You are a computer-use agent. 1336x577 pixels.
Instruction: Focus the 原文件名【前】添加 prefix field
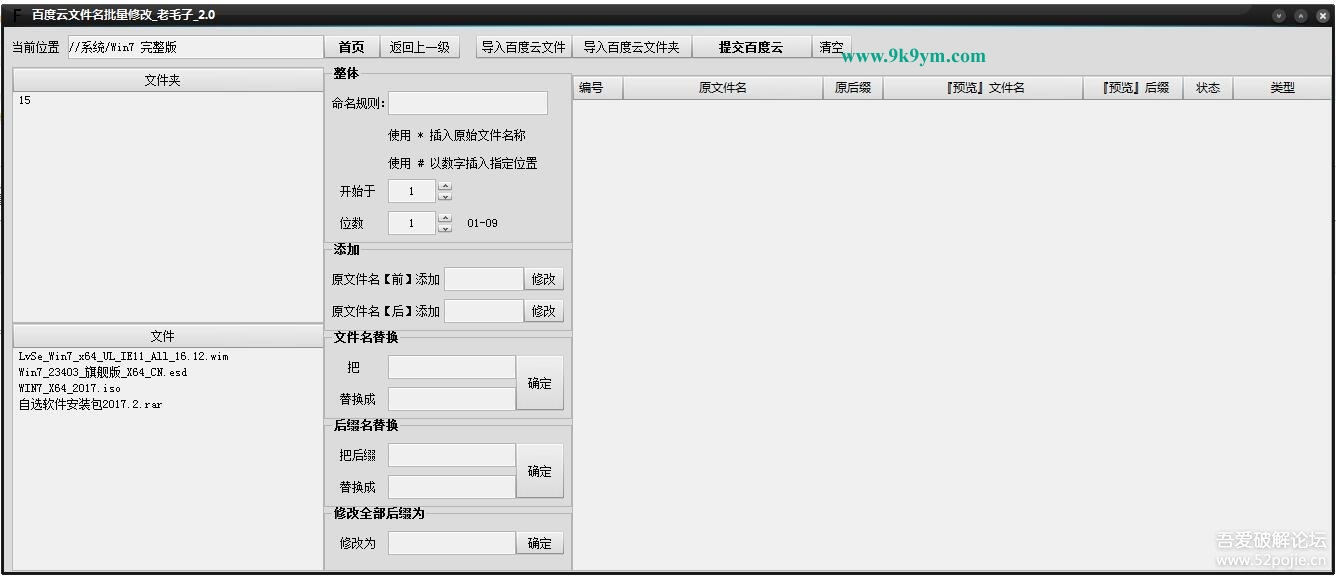click(x=484, y=279)
